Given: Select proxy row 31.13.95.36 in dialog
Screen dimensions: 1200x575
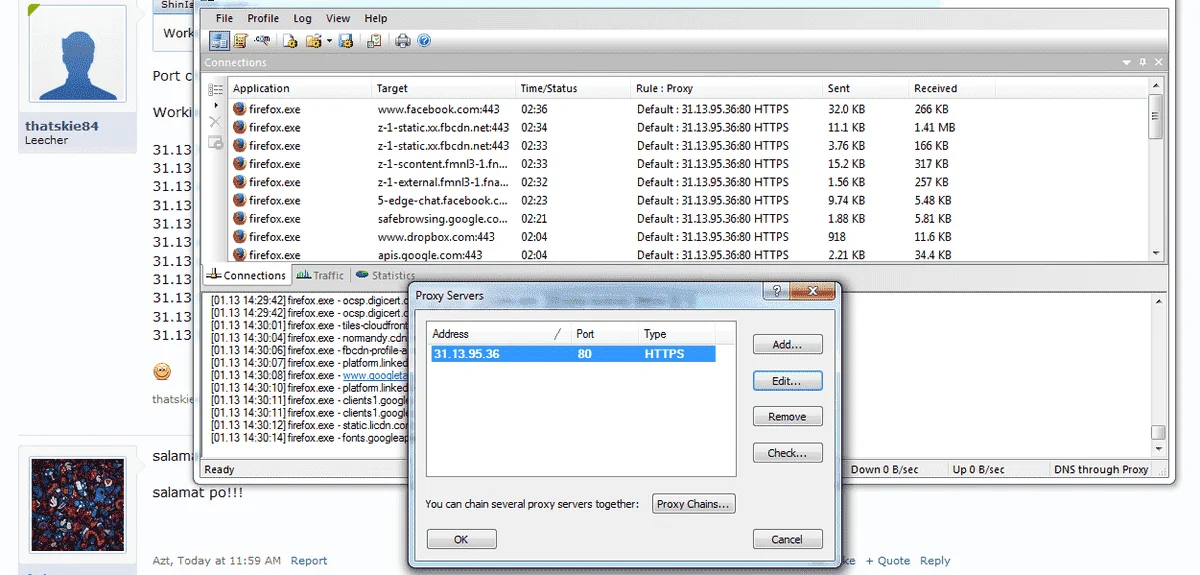Looking at the screenshot, I should coord(572,354).
